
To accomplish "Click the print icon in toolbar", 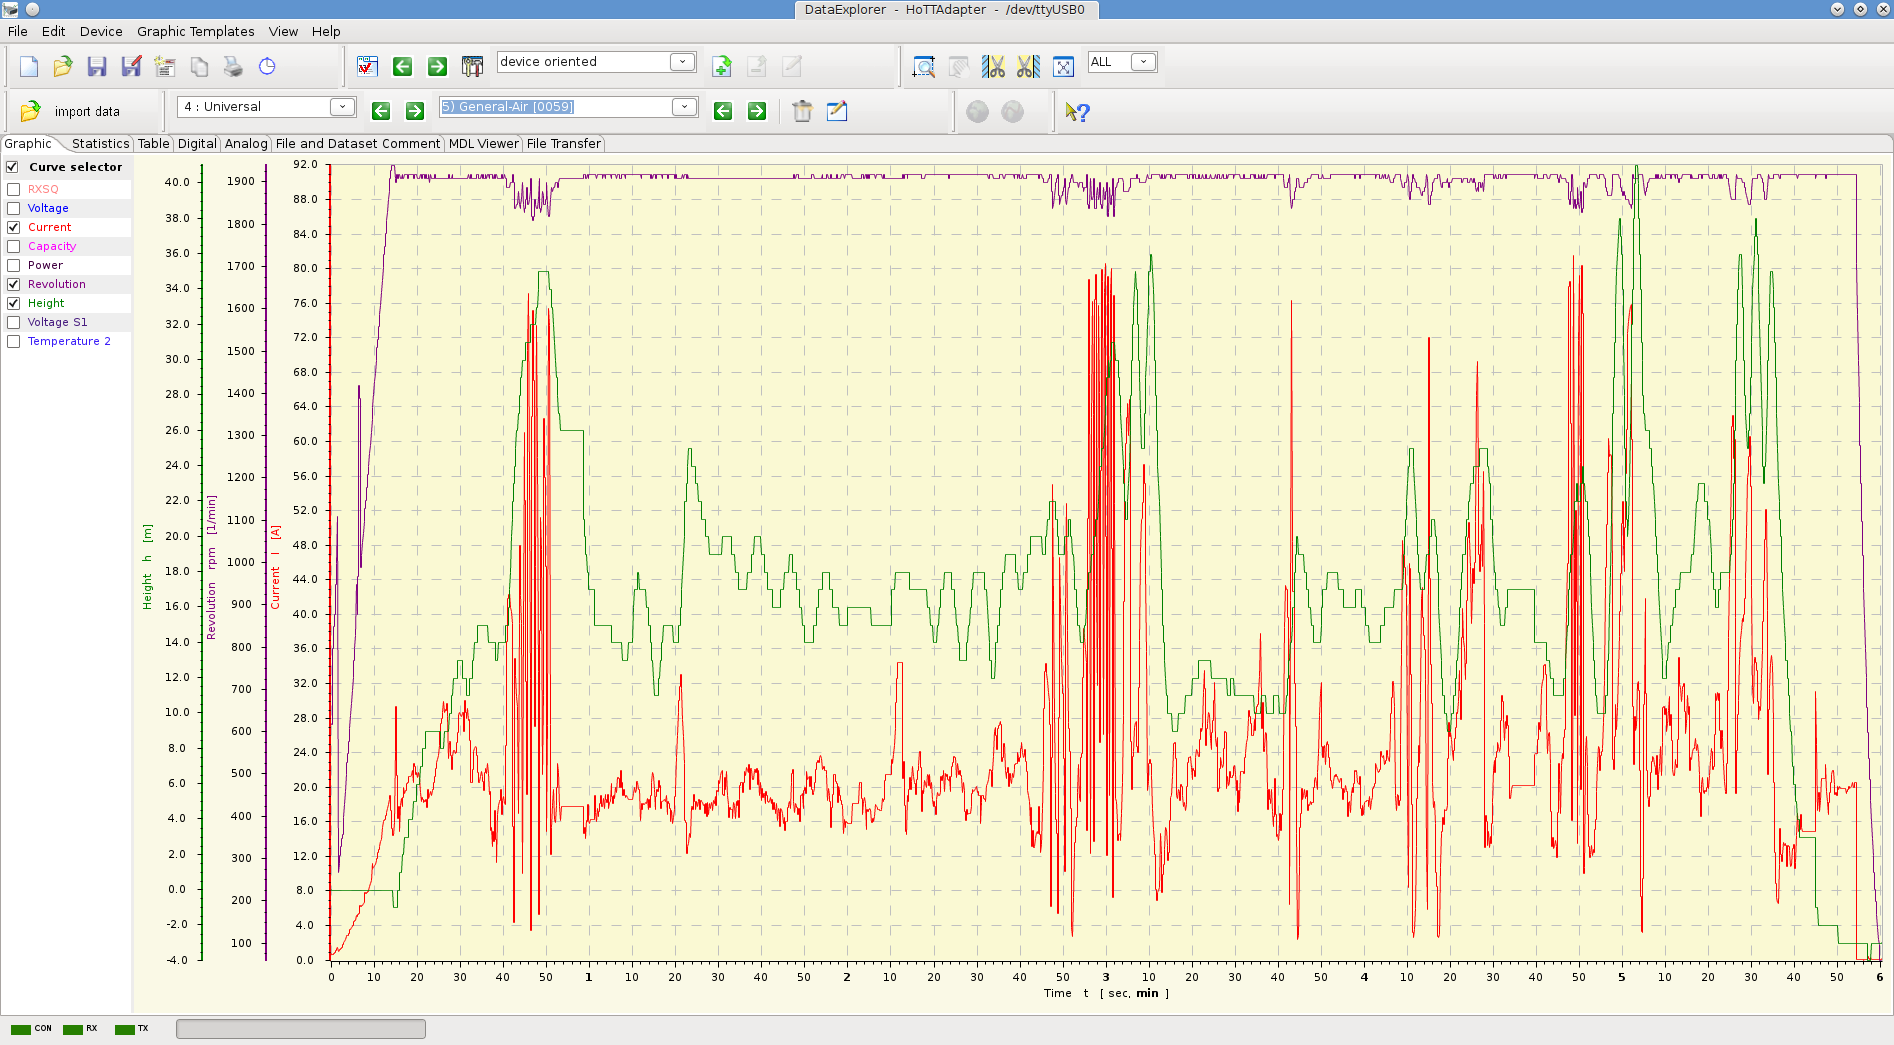I will 233,67.
